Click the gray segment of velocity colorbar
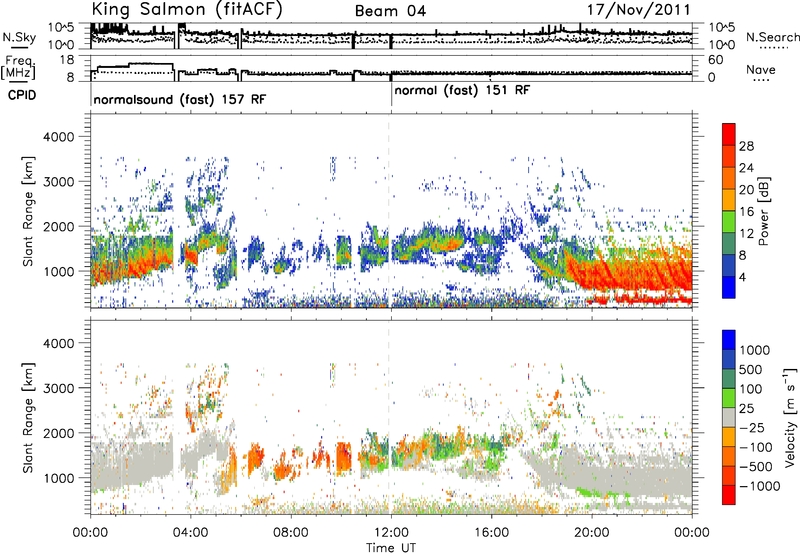The image size is (800, 554). coord(729,417)
